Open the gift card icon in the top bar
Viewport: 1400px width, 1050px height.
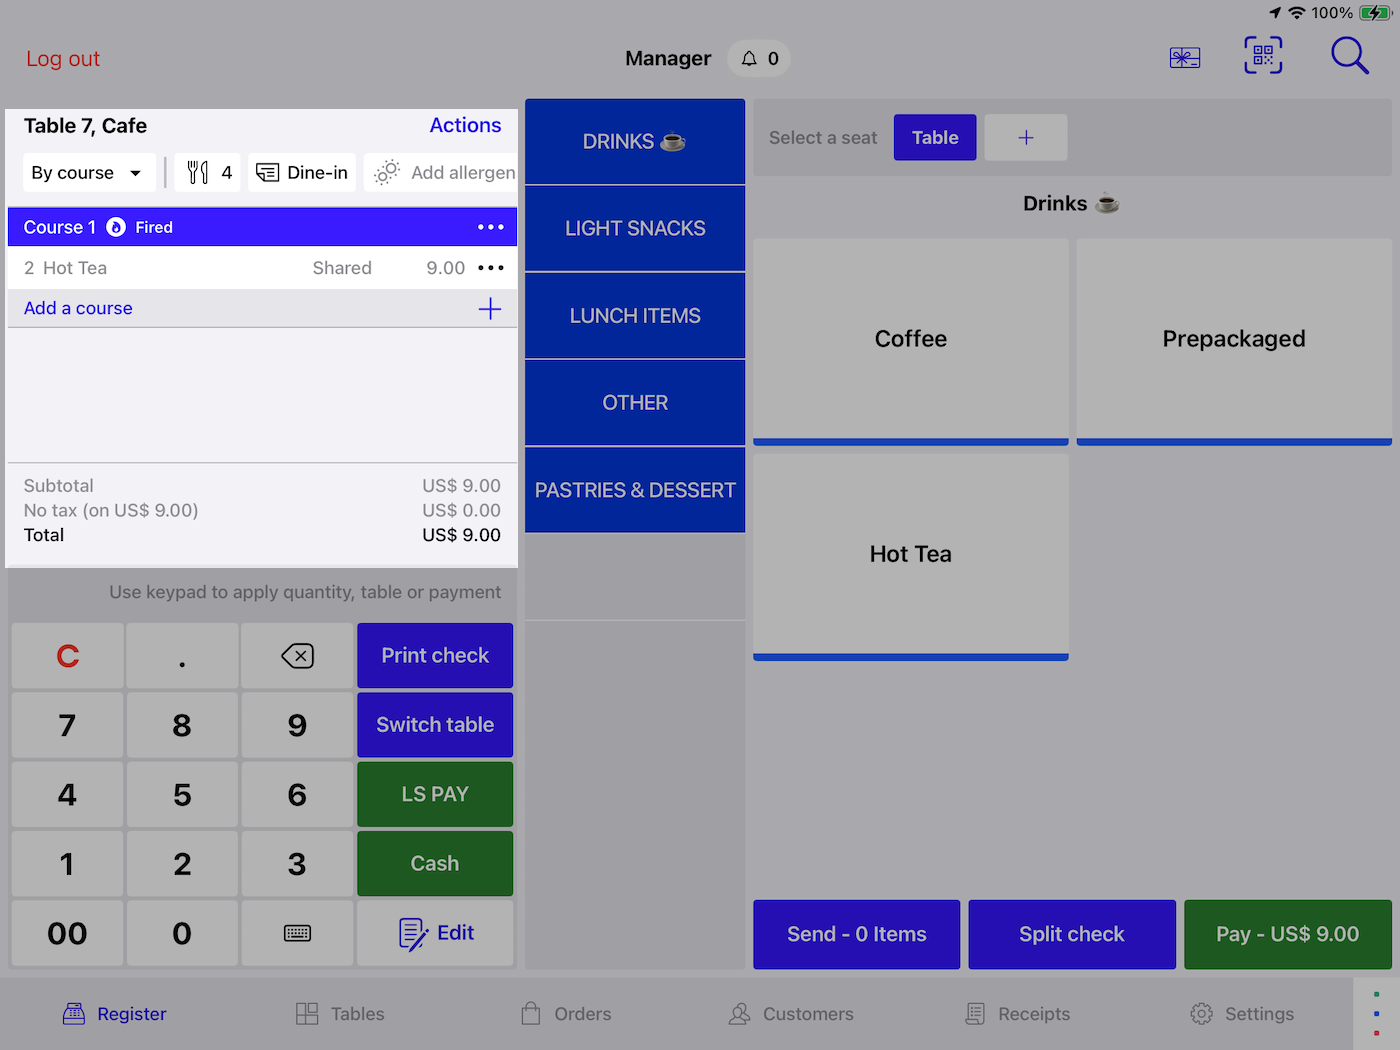1184,57
